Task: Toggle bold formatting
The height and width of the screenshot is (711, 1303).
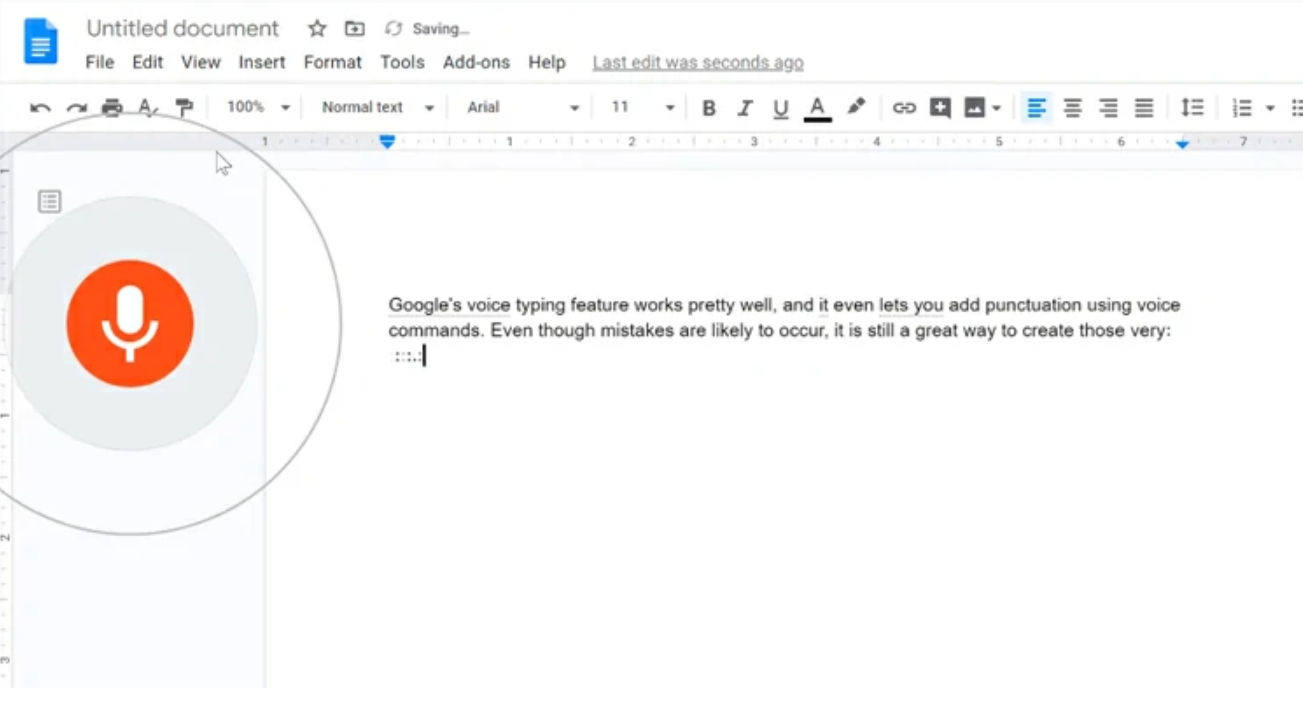Action: [709, 107]
